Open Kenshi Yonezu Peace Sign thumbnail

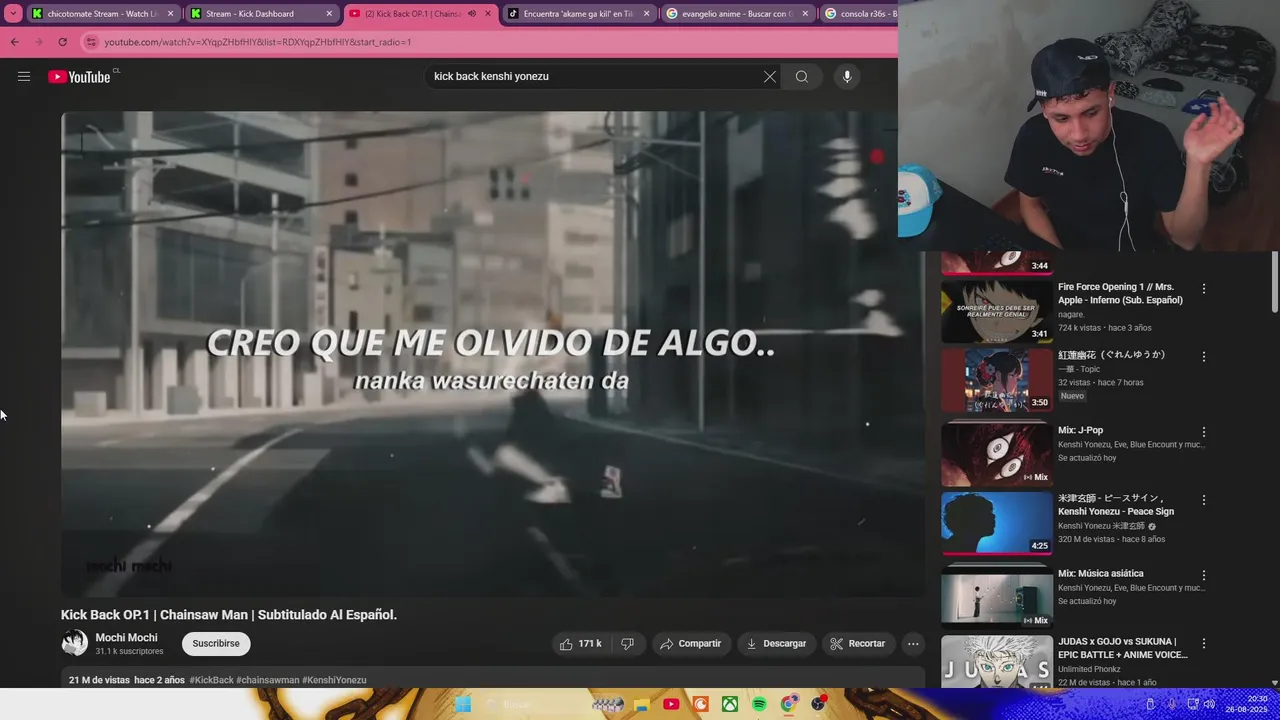[x=996, y=522]
